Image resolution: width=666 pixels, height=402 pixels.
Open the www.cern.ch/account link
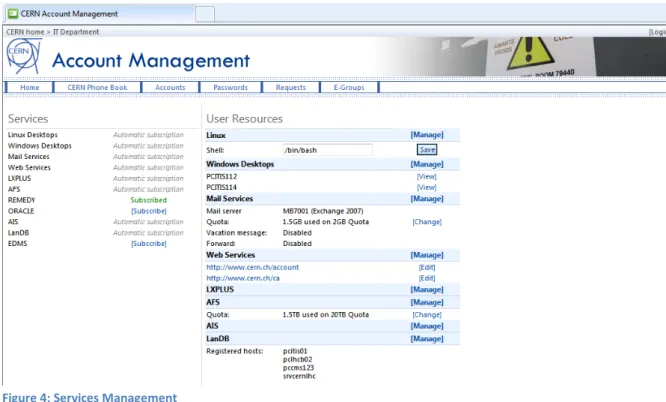pos(252,267)
